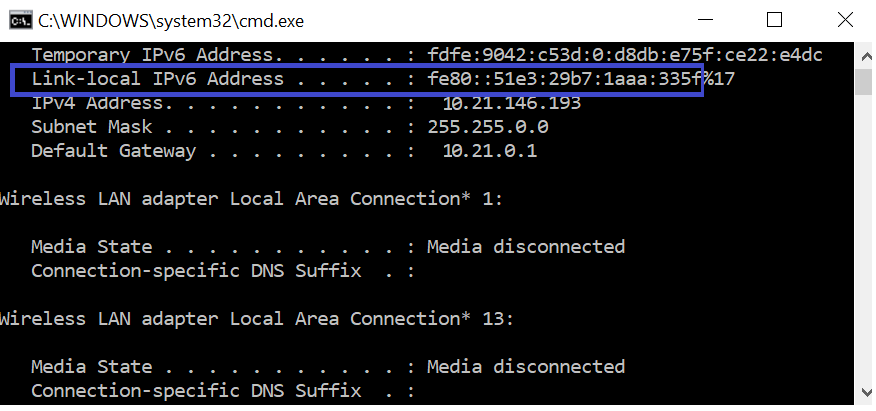This screenshot has width=876, height=411.
Task: Click second Media disconnected status text
Action: pyautogui.click(x=526, y=367)
